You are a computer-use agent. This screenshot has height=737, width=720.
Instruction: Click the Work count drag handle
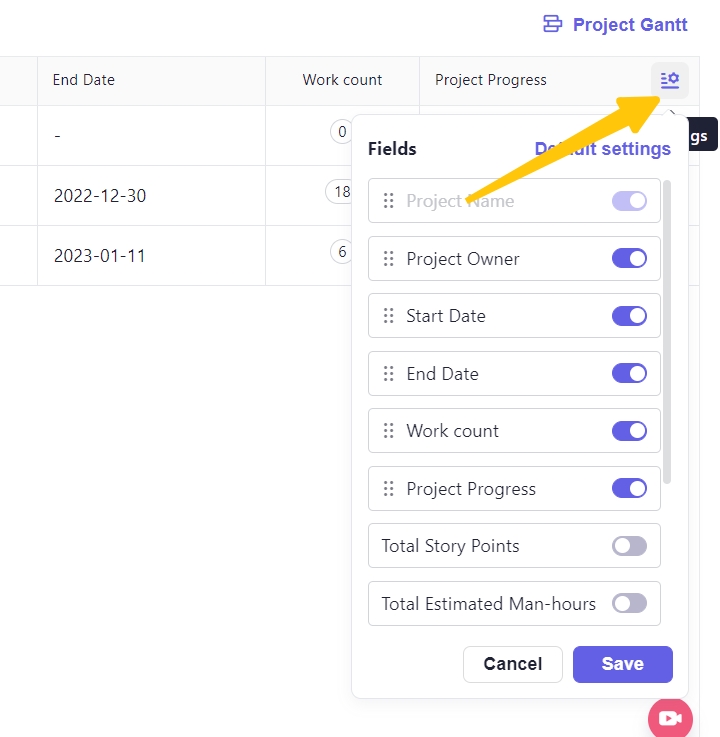coord(389,431)
